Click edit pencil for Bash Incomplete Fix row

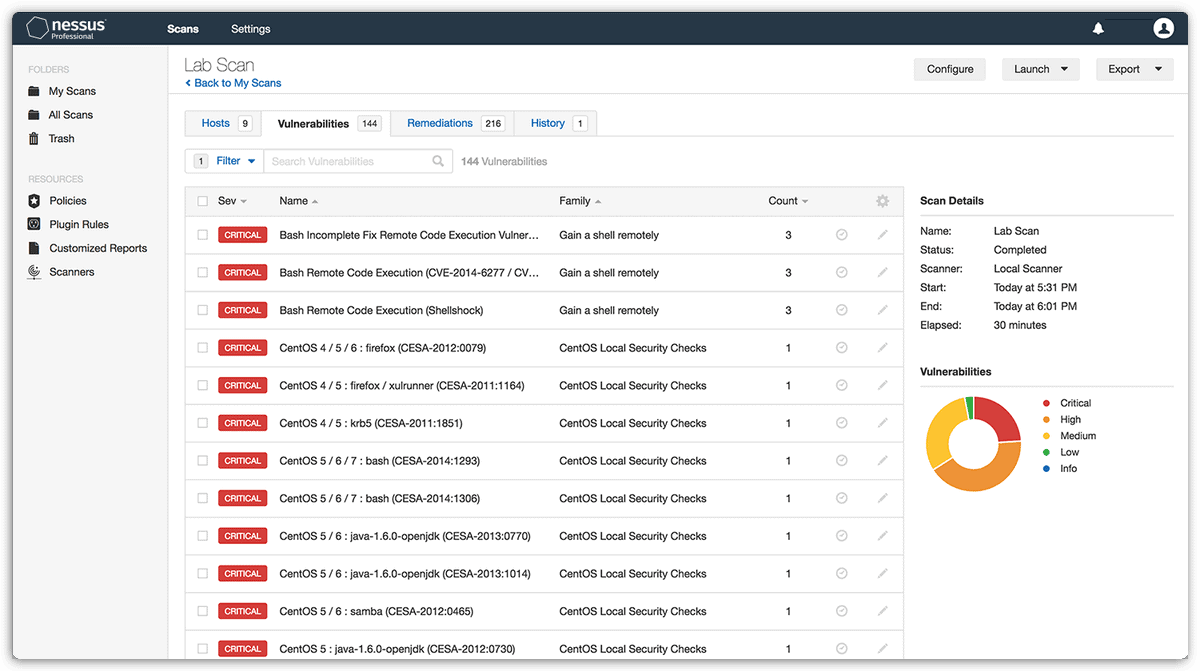[882, 235]
